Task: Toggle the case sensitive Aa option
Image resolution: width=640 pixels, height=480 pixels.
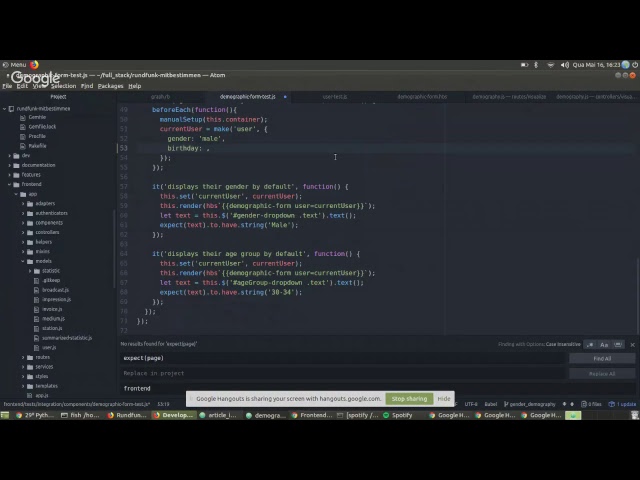Action: click(604, 345)
